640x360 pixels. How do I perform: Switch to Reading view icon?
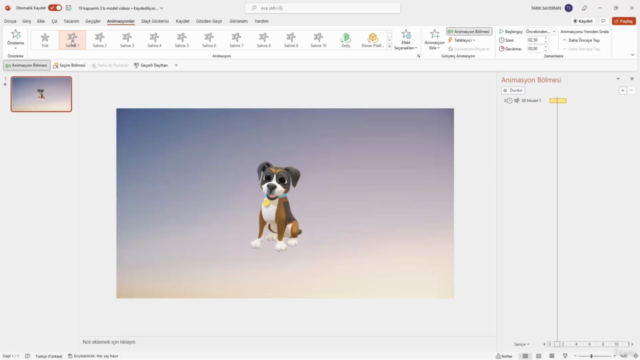[551, 356]
